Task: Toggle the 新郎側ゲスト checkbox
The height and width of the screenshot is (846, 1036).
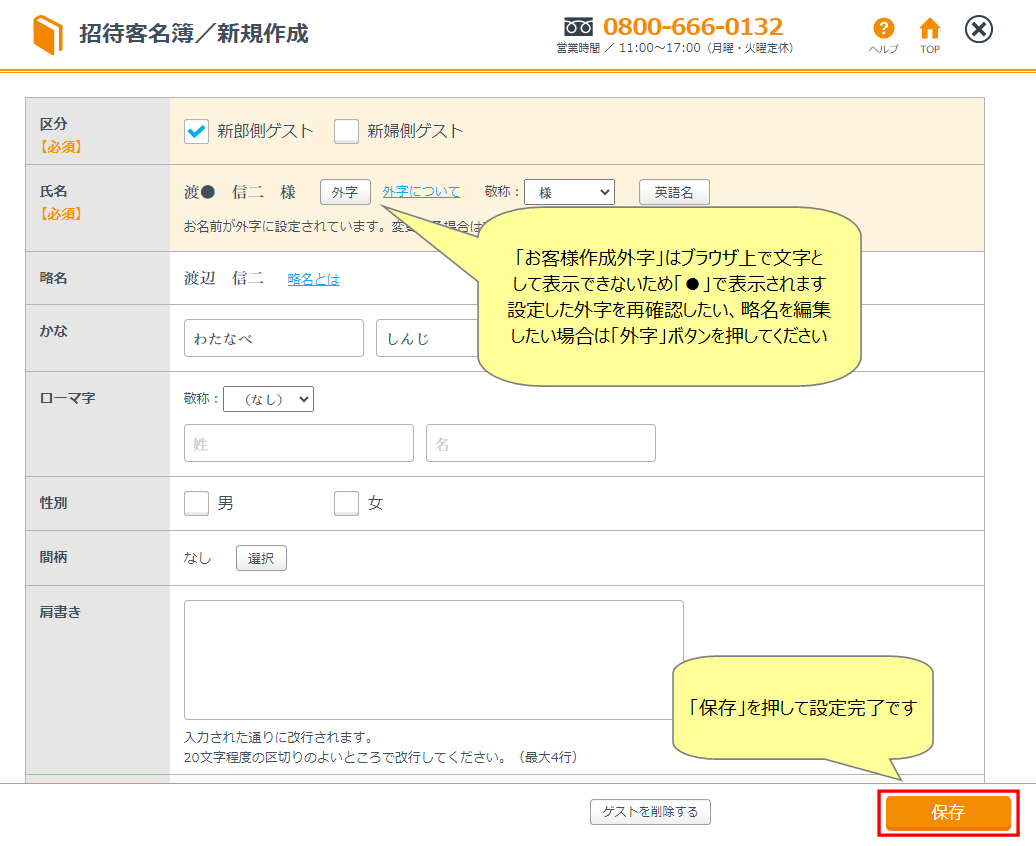Action: point(197,131)
